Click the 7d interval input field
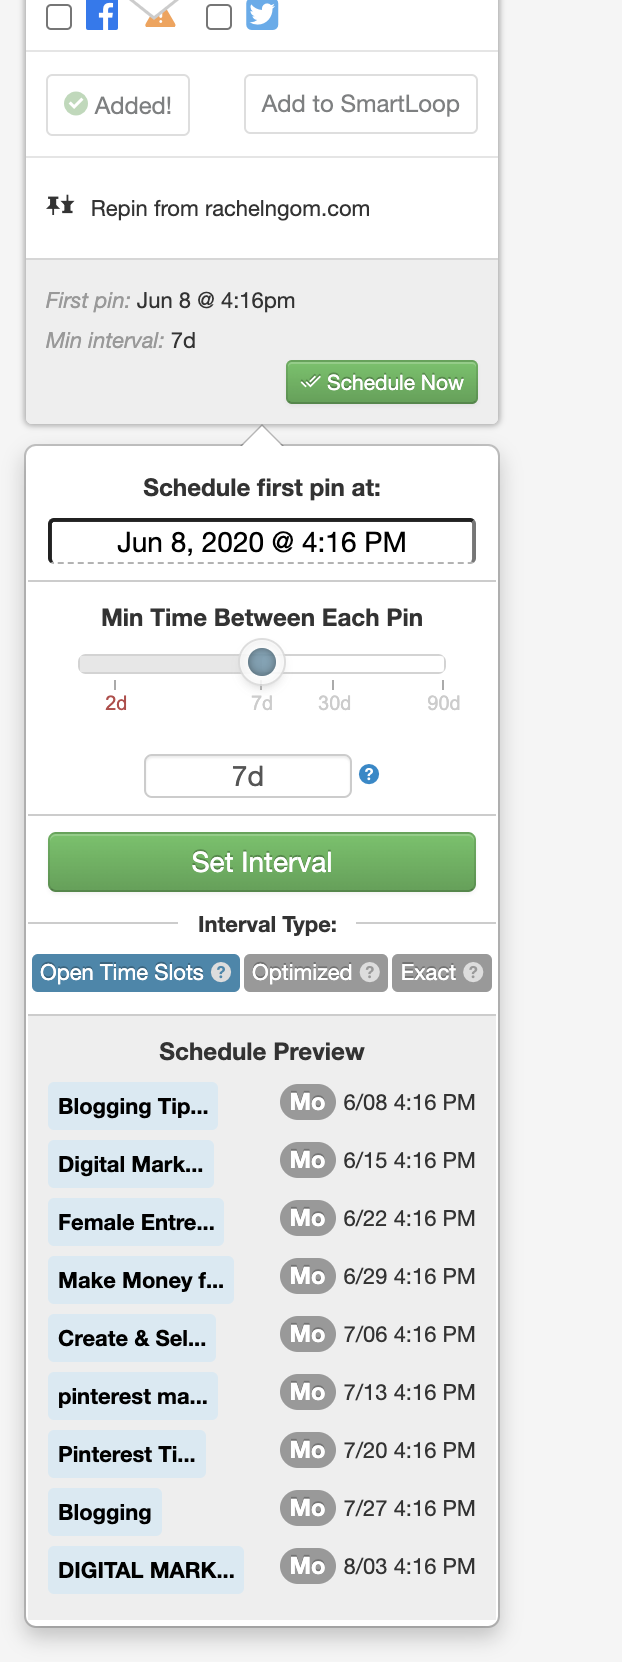The image size is (622, 1662). (247, 775)
